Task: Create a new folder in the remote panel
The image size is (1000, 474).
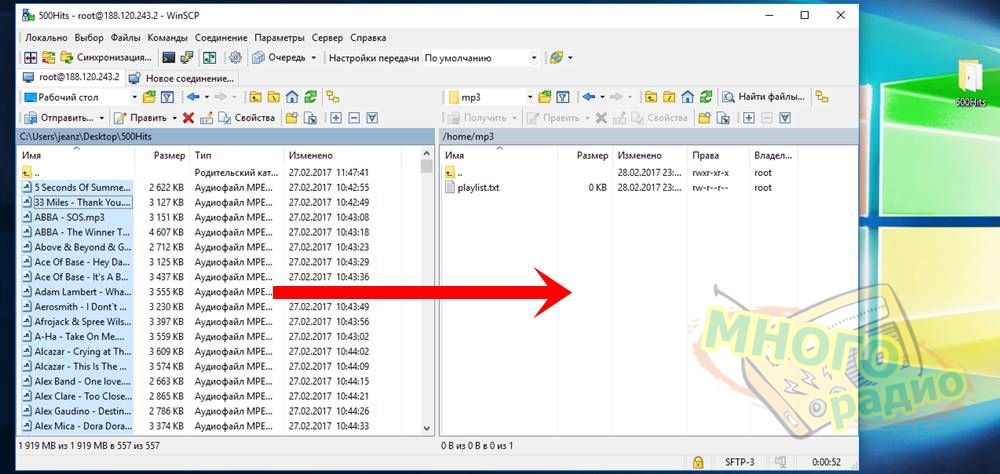Action: tap(705, 118)
